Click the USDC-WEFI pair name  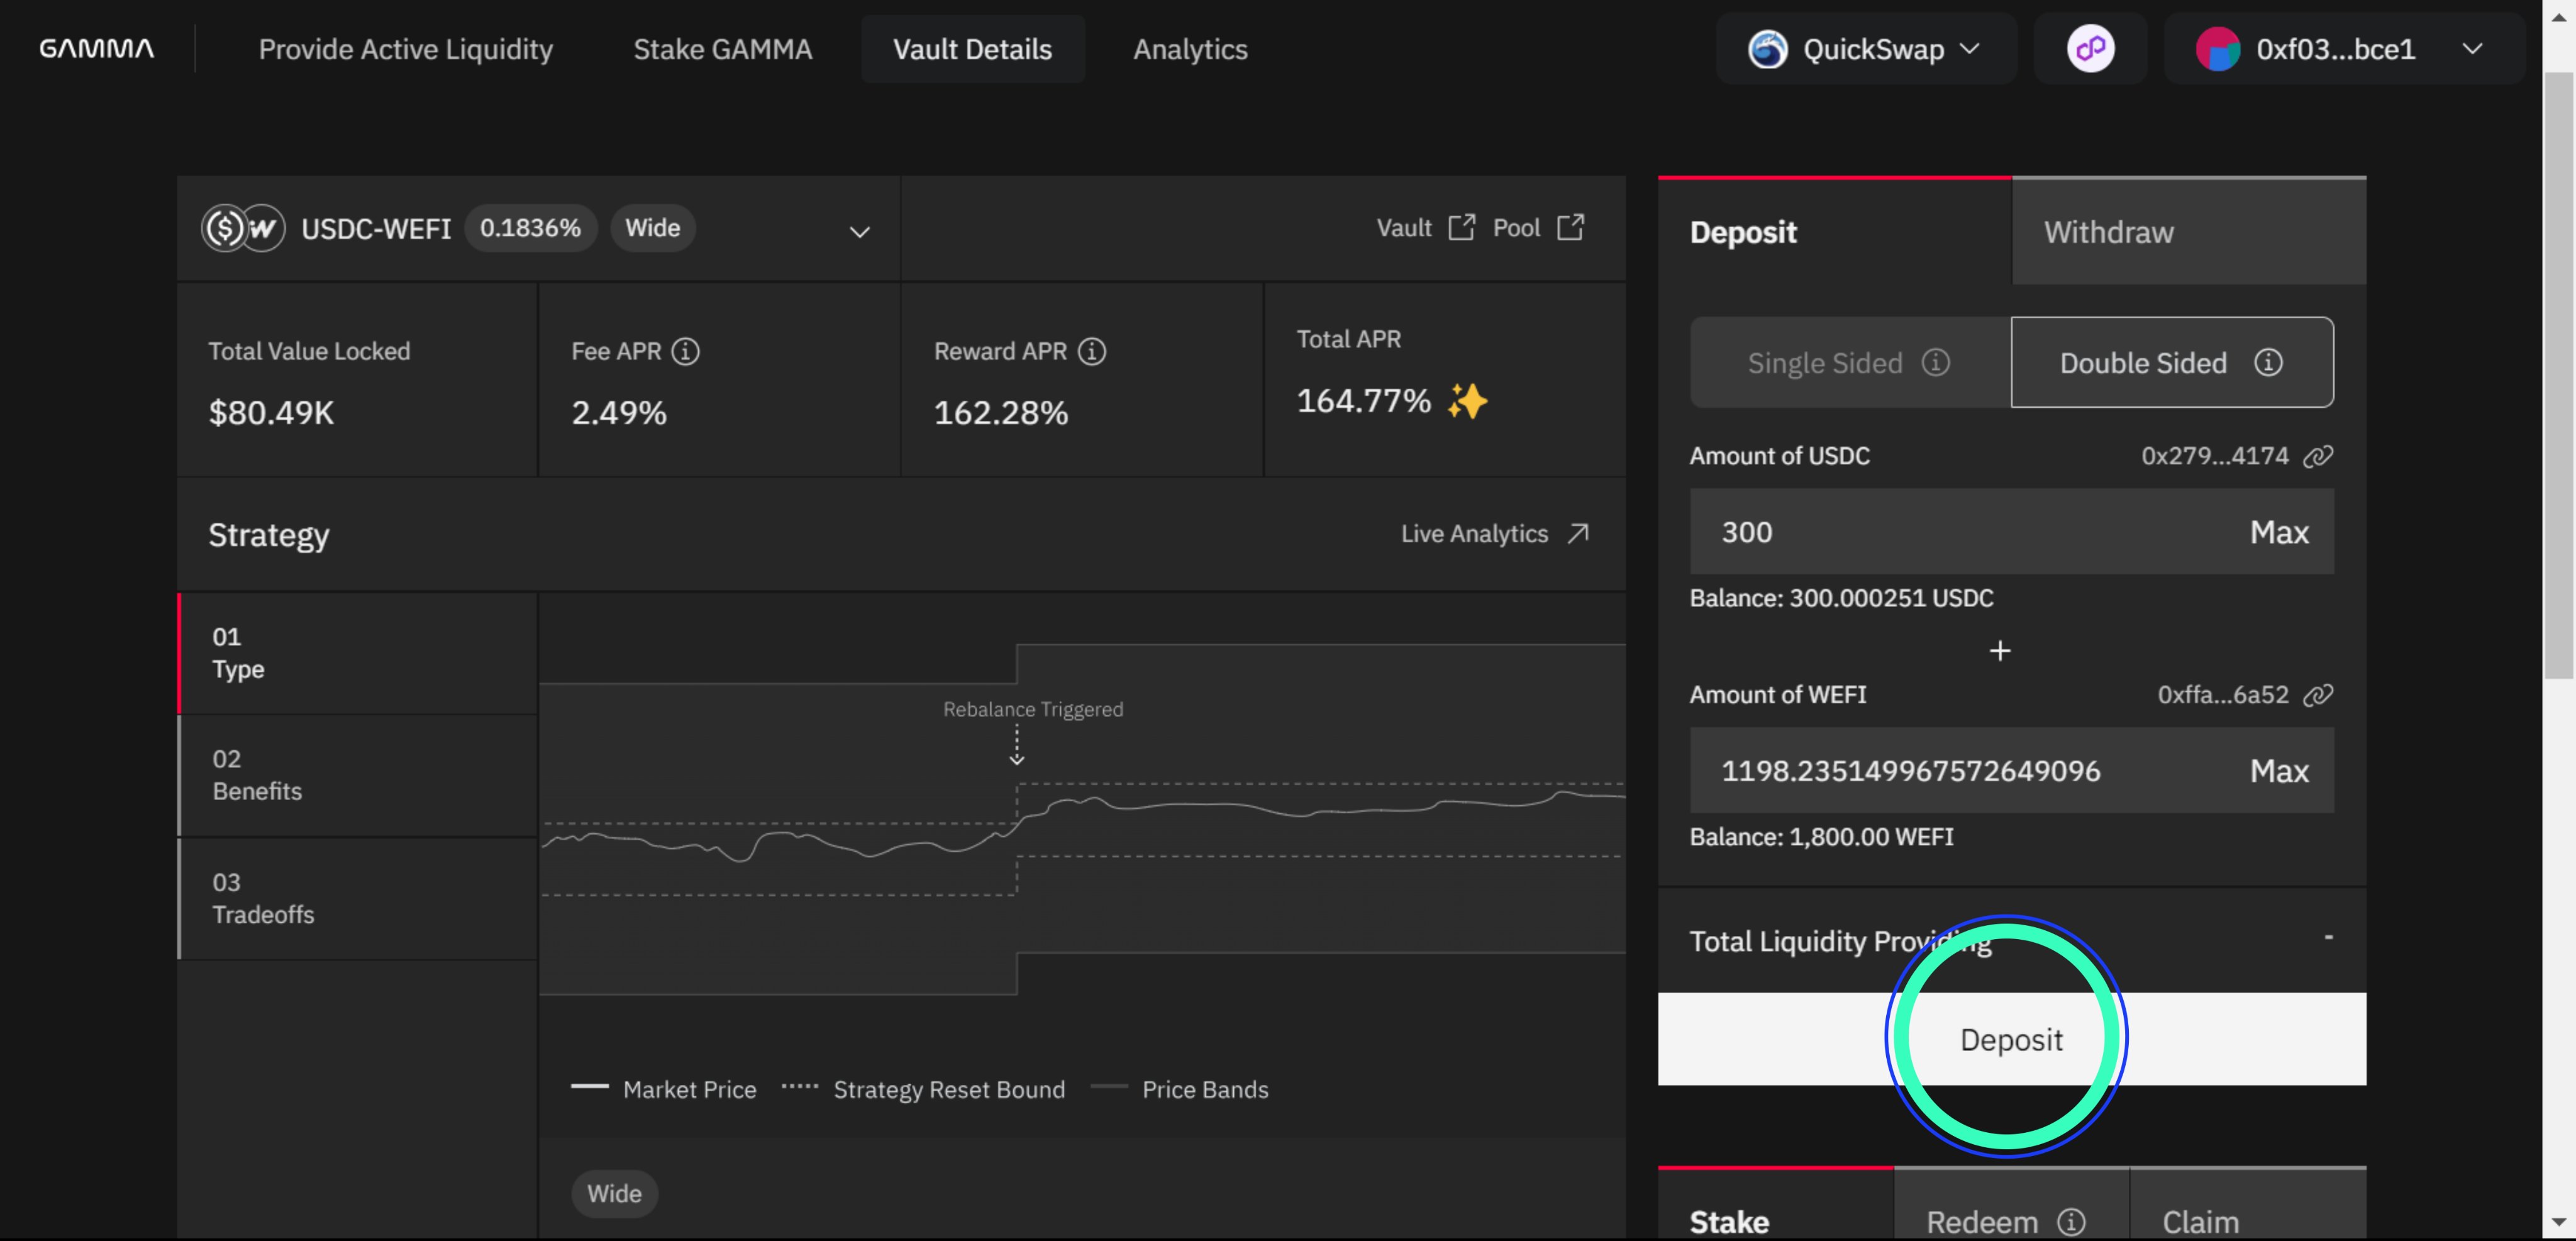coord(376,229)
